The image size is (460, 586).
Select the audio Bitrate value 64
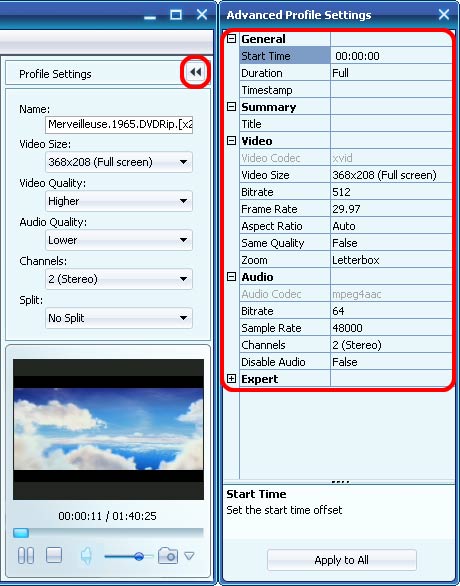(x=391, y=311)
